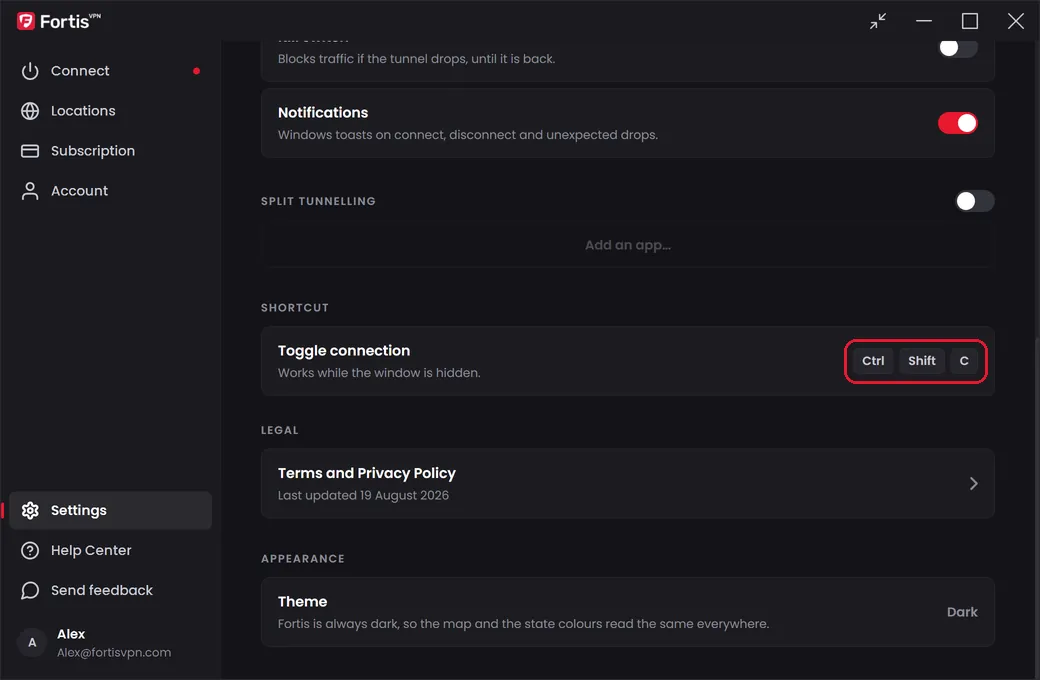Click the Subscription card icon

point(30,151)
